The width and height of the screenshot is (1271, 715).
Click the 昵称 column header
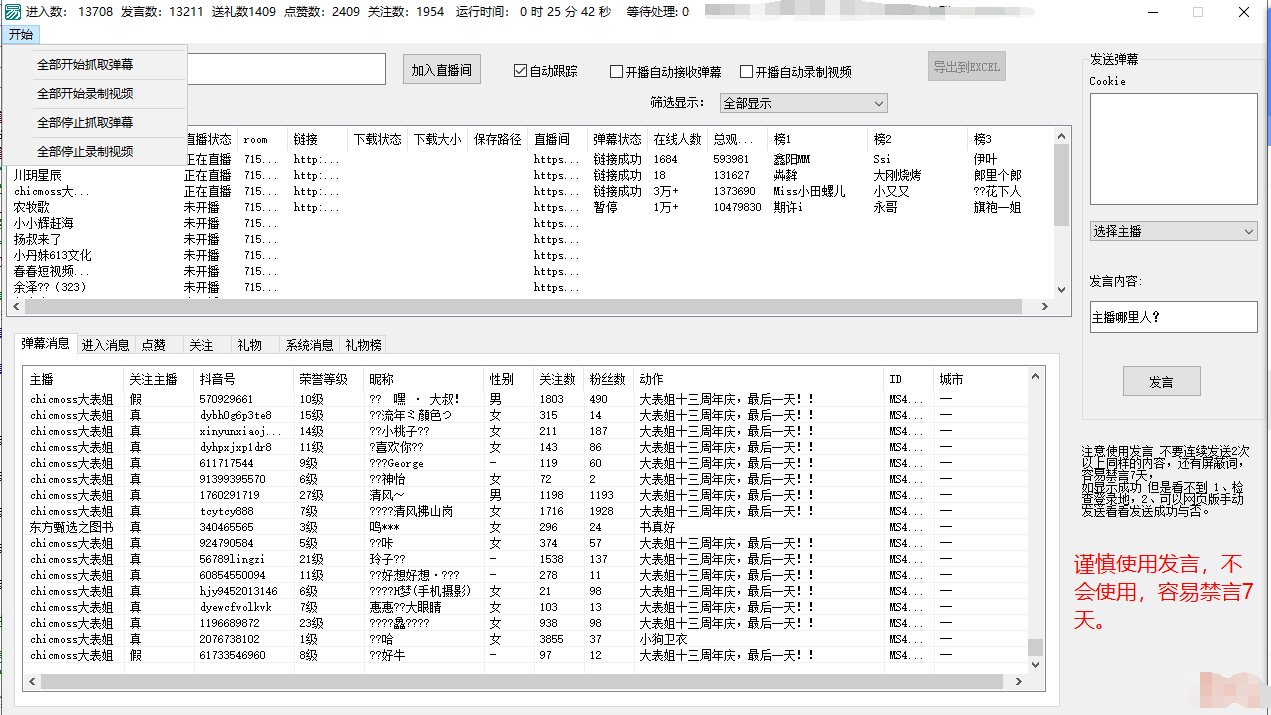click(x=425, y=380)
